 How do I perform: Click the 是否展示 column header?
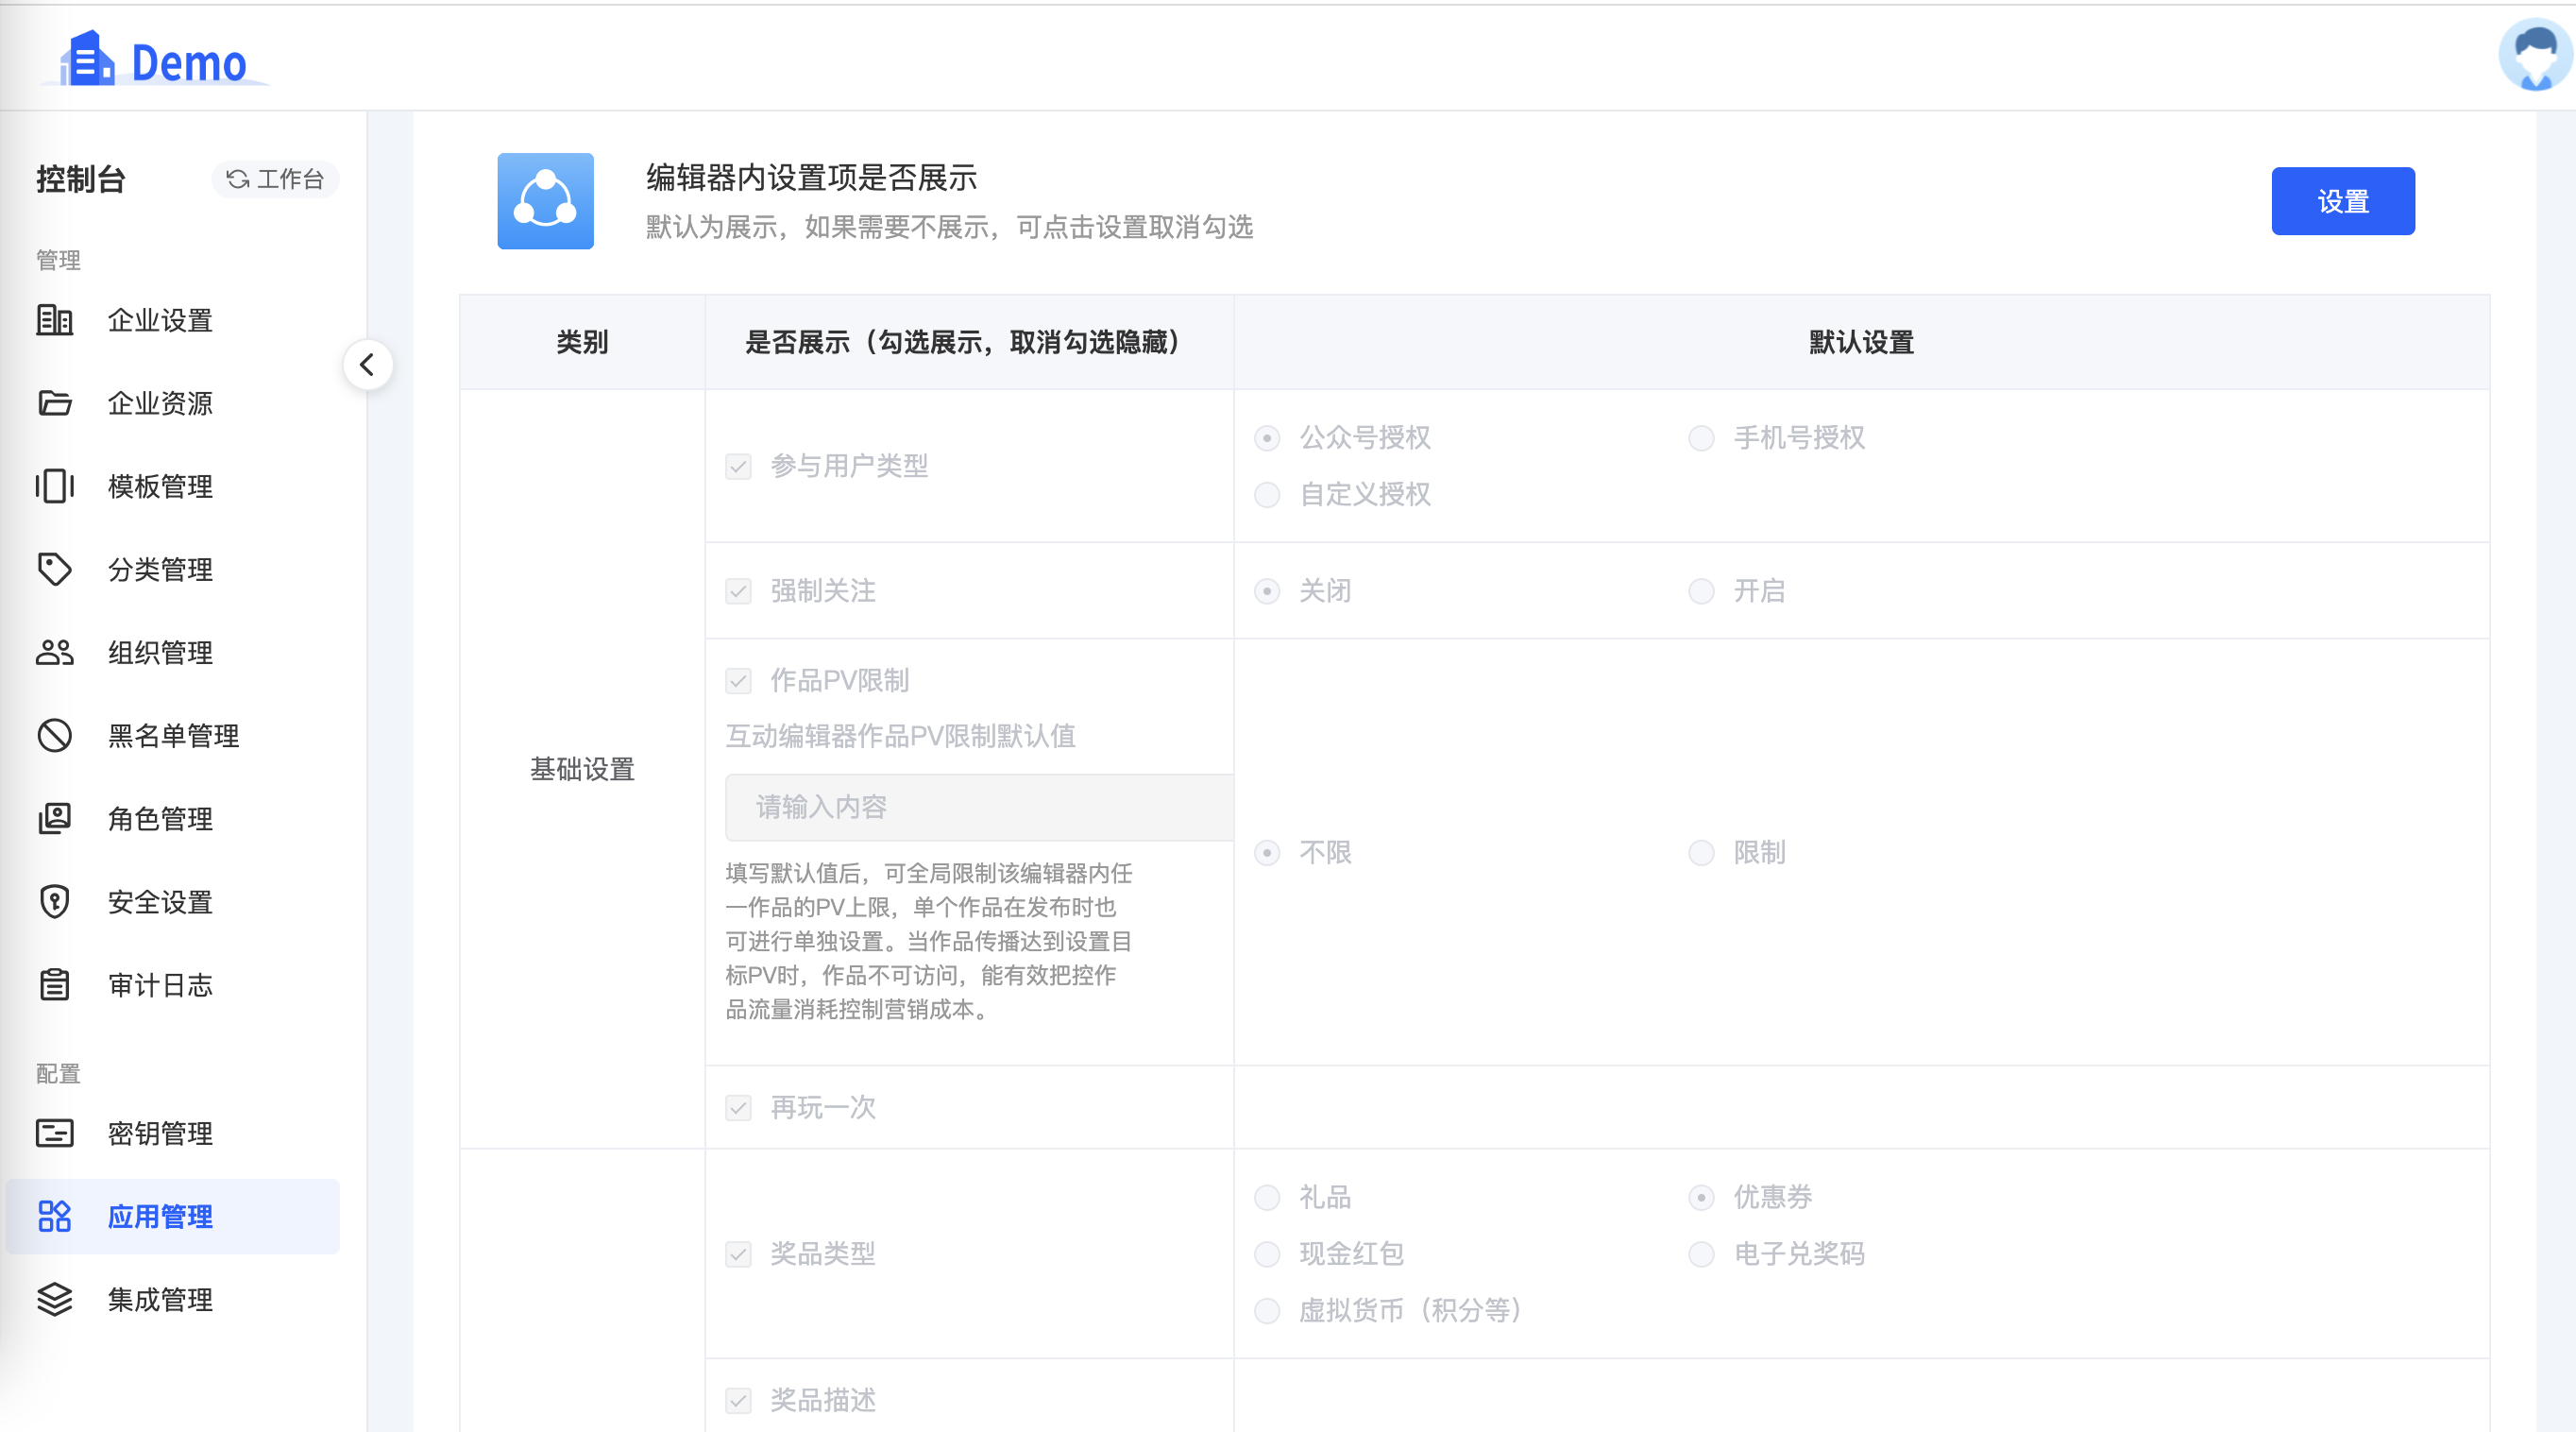tap(968, 342)
